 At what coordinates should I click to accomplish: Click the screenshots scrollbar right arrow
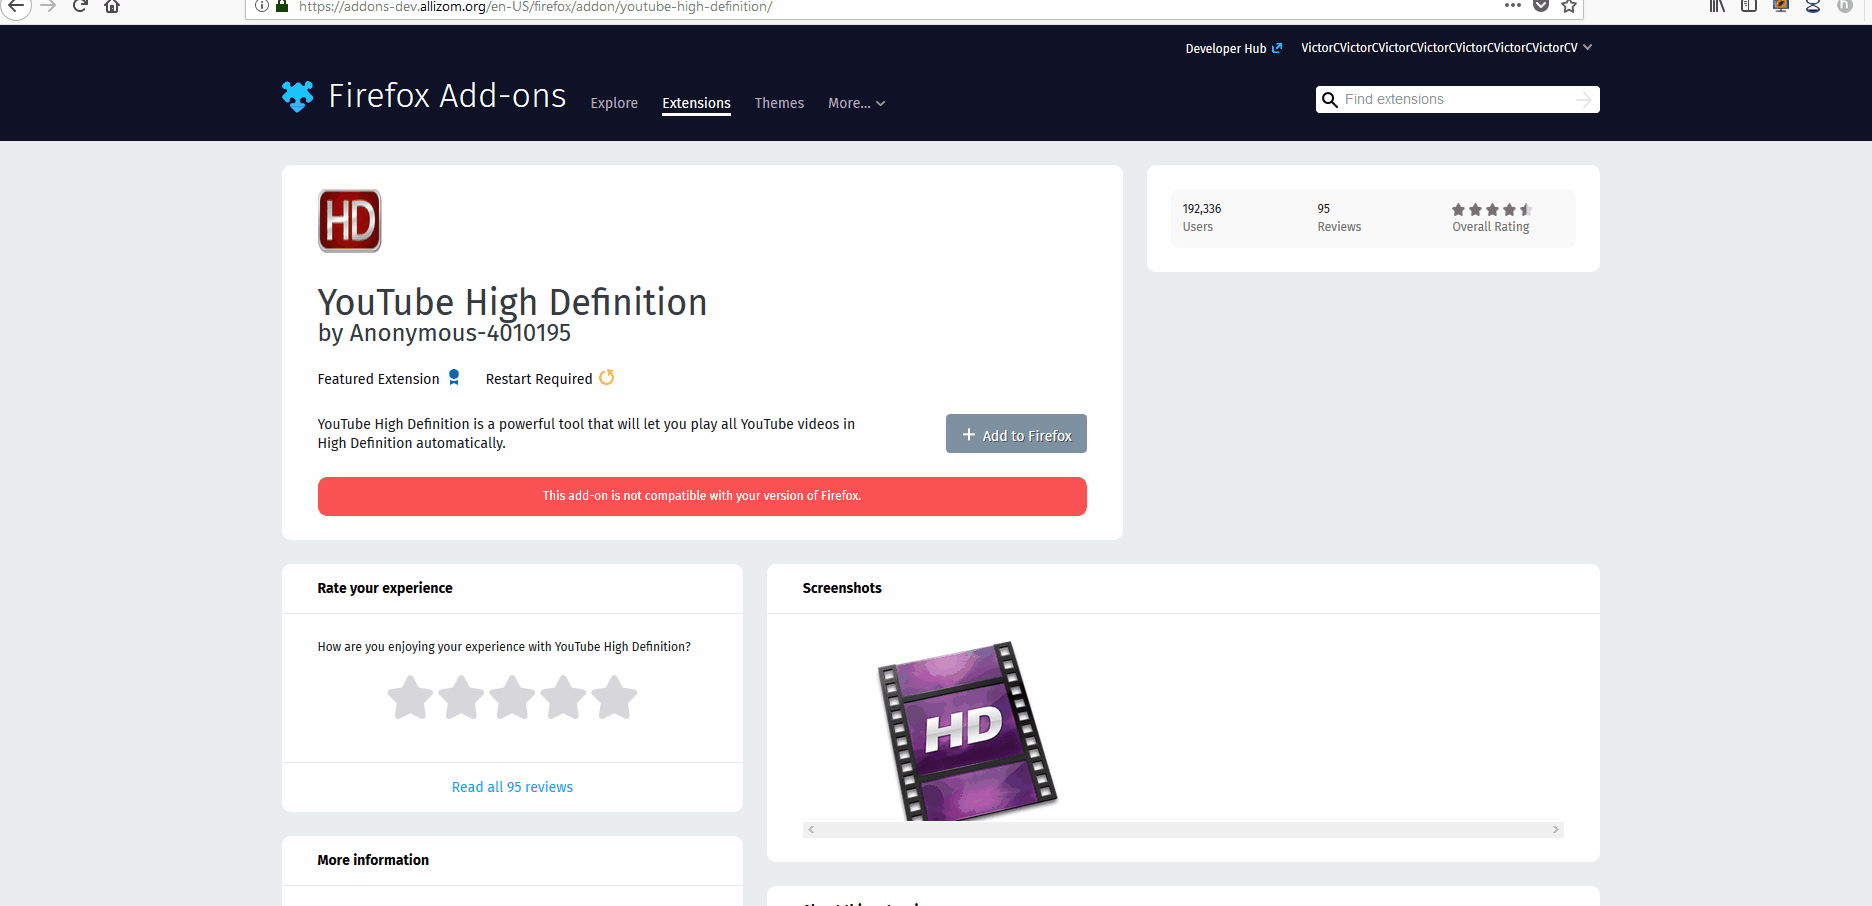1556,830
